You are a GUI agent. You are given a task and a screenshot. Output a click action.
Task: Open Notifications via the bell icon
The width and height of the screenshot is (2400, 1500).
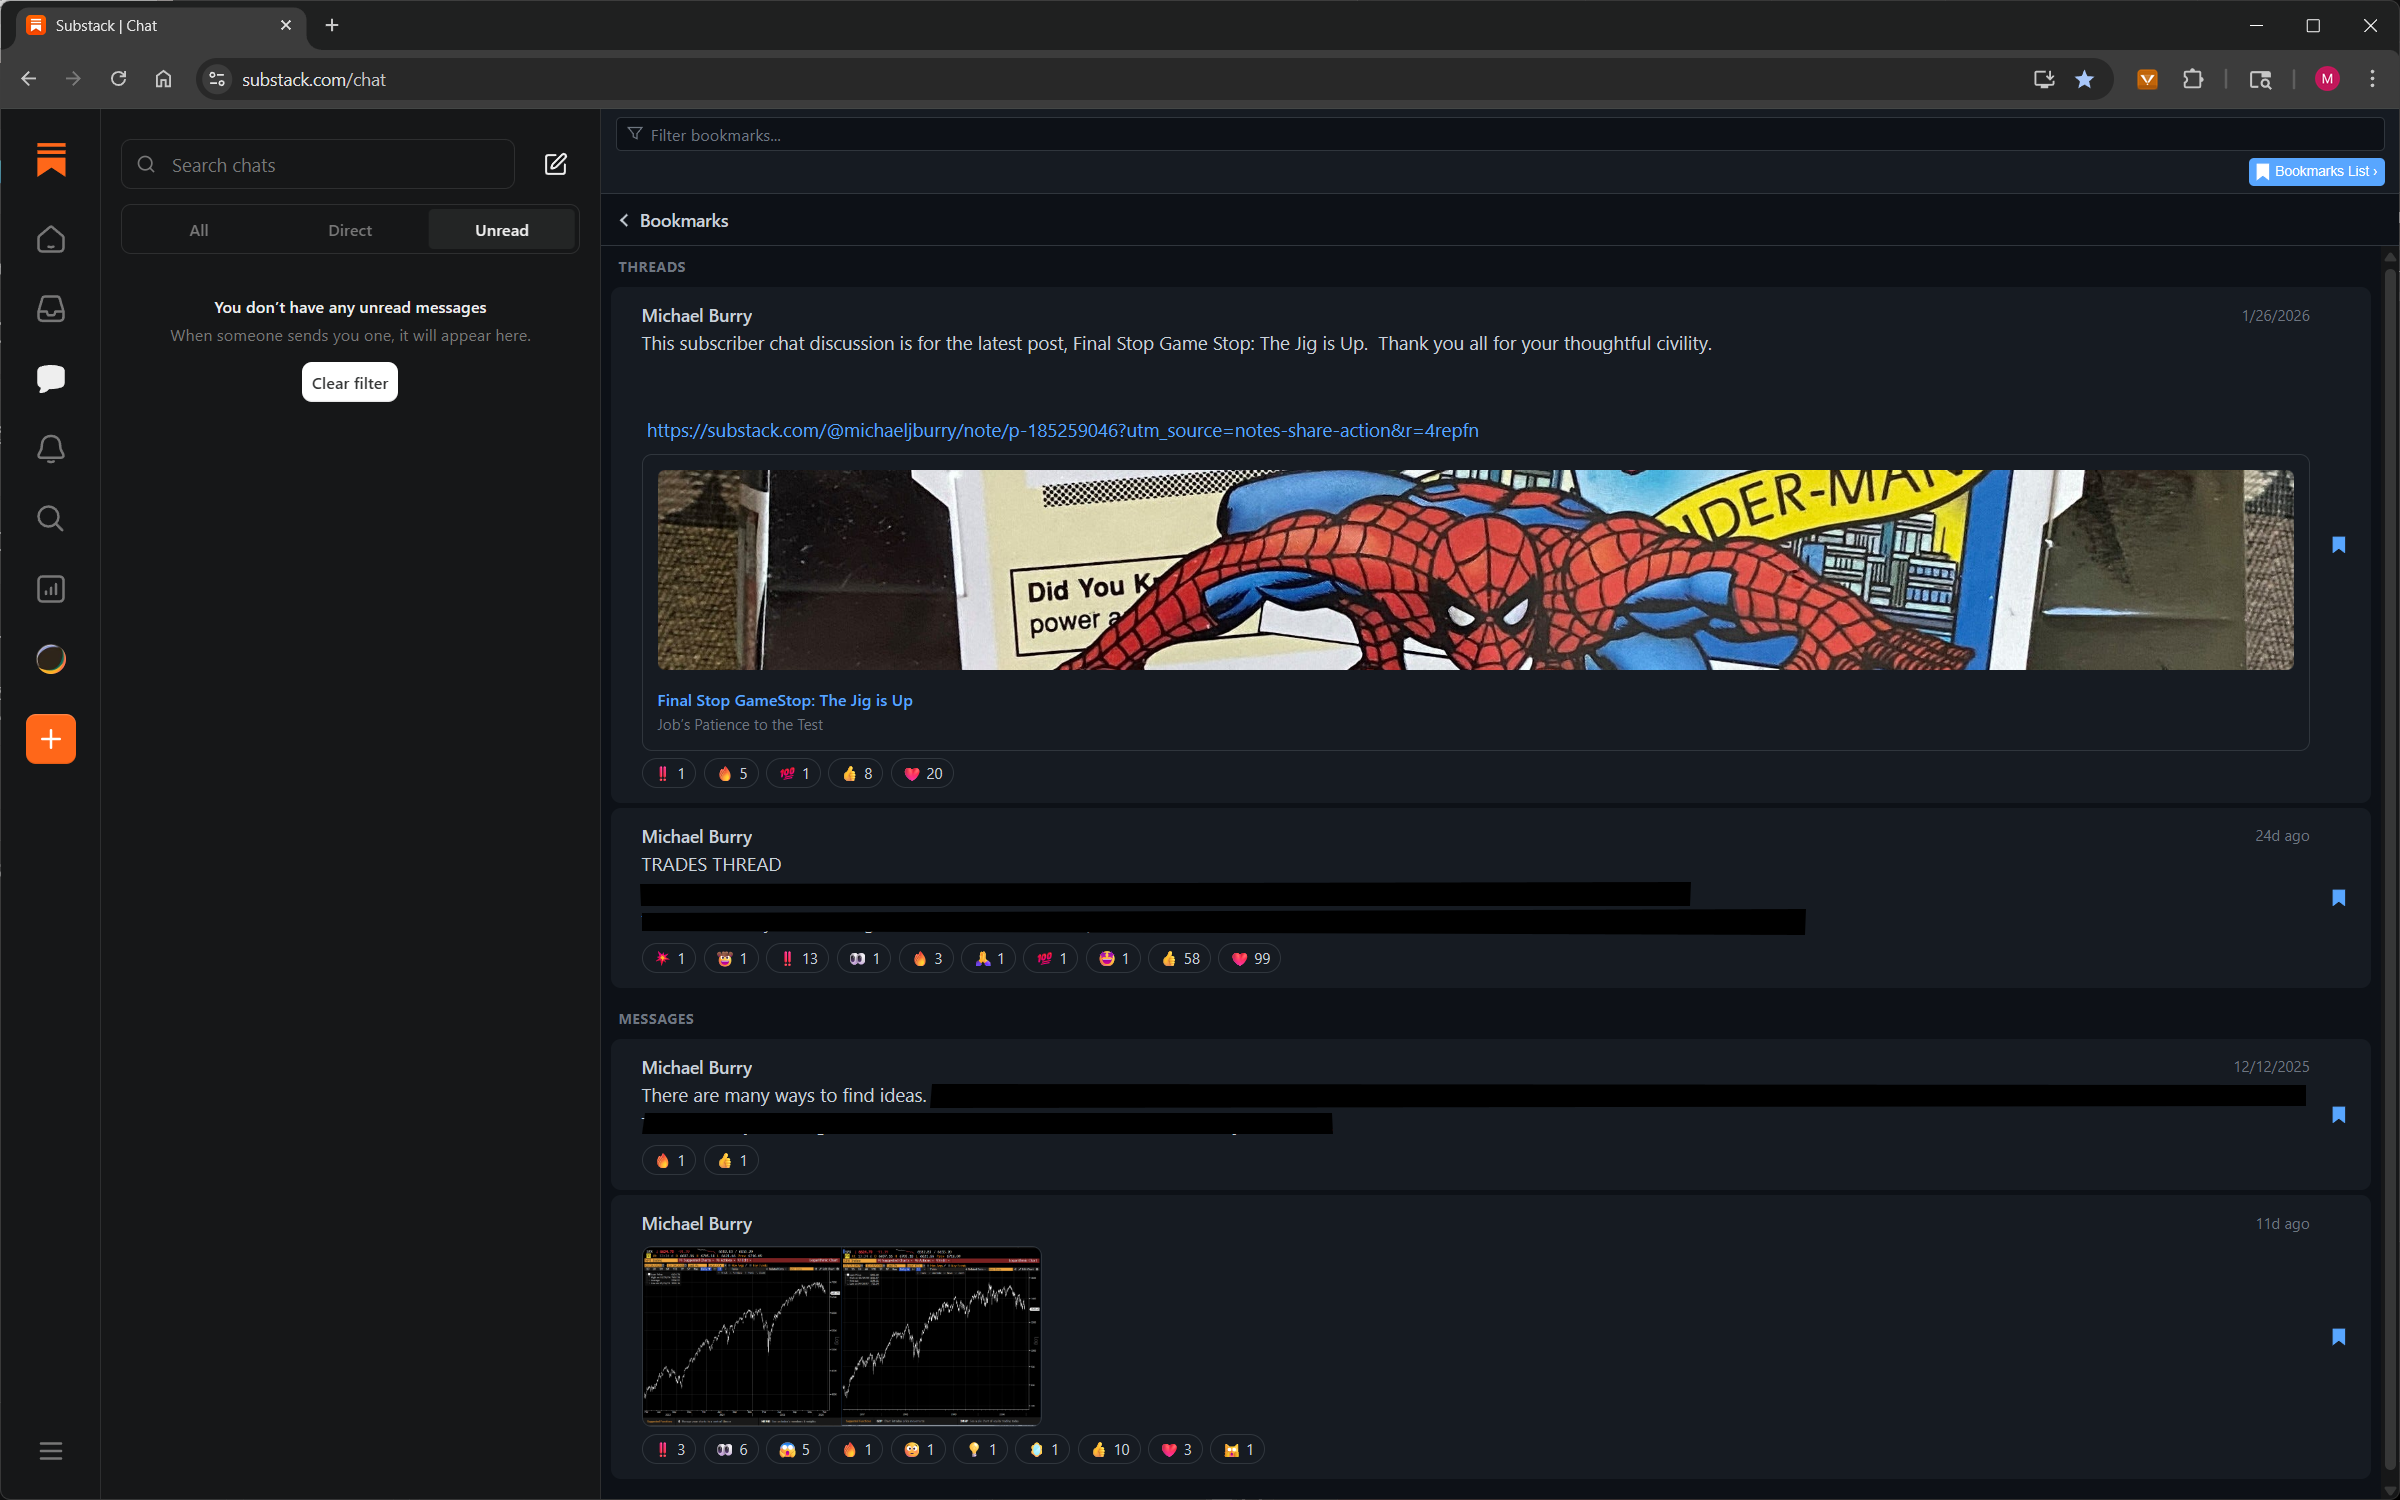pyautogui.click(x=50, y=448)
